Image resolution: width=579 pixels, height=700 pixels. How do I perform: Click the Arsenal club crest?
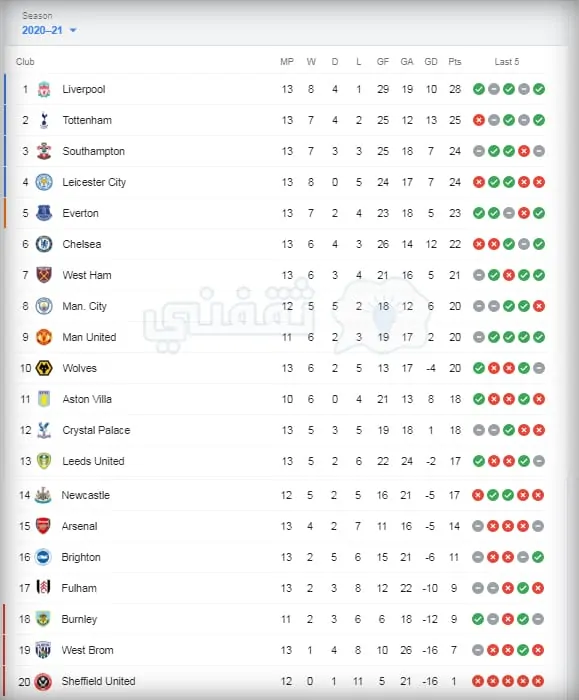click(43, 526)
